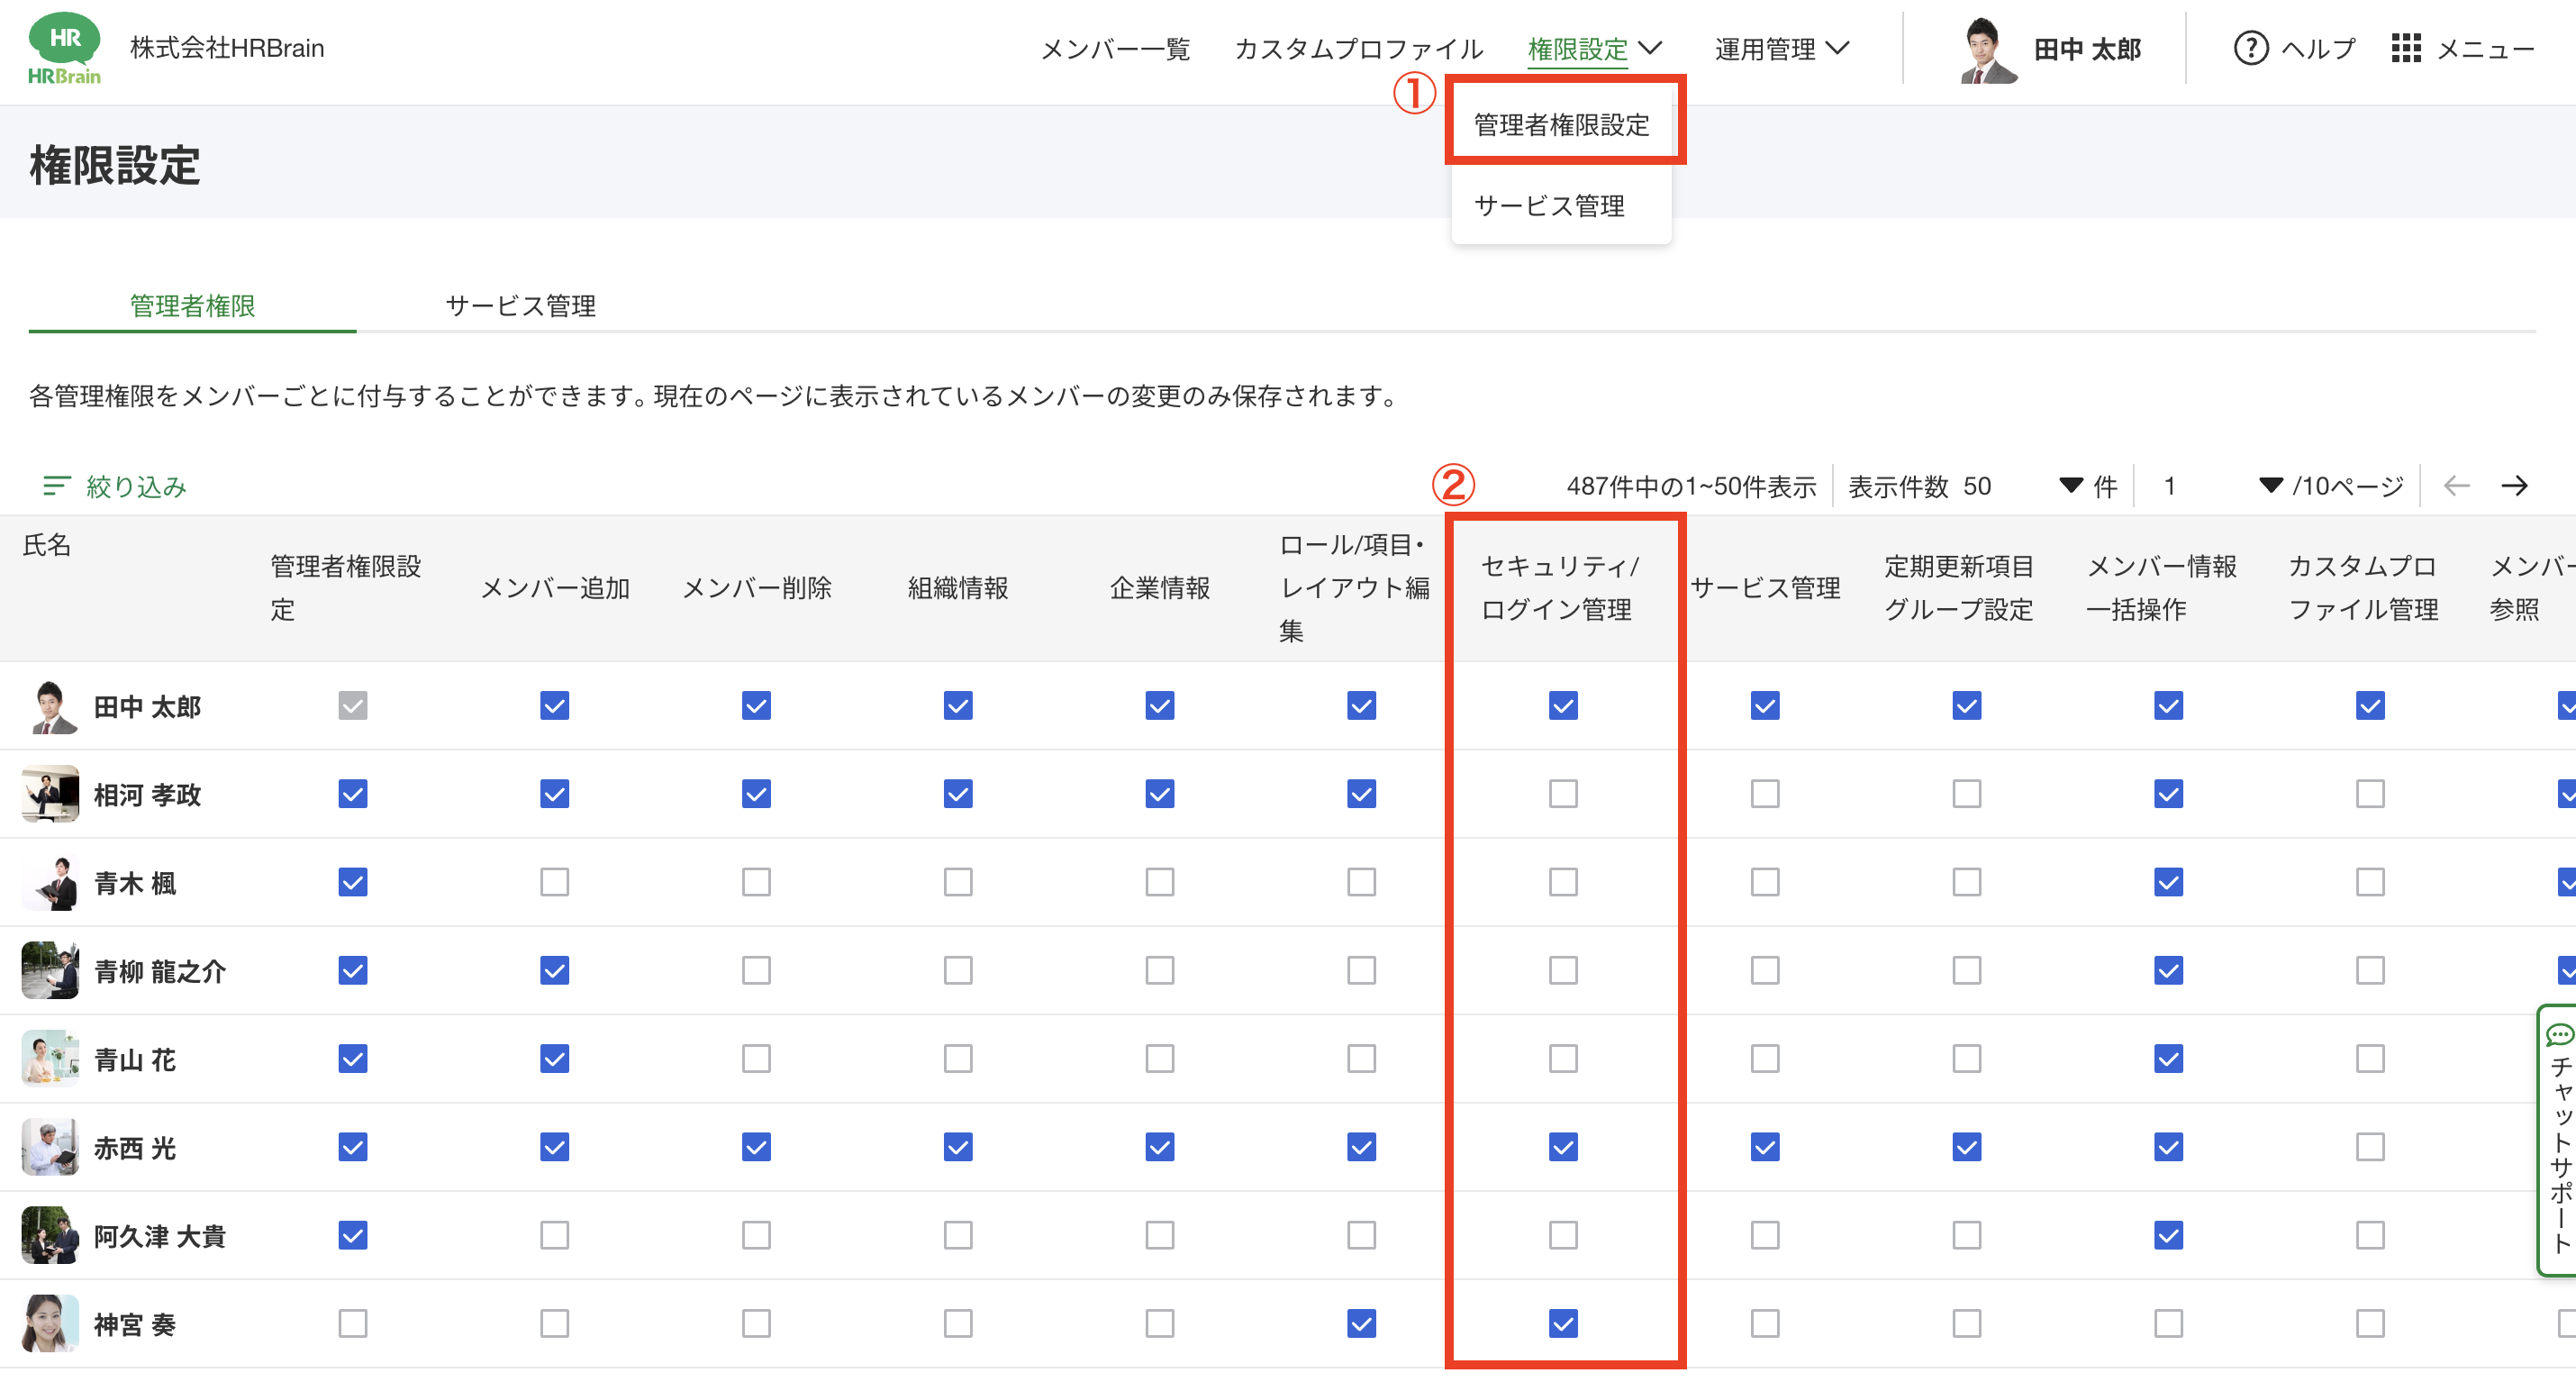Check 管理者権限設定 for 神宮 奏

(352, 1323)
